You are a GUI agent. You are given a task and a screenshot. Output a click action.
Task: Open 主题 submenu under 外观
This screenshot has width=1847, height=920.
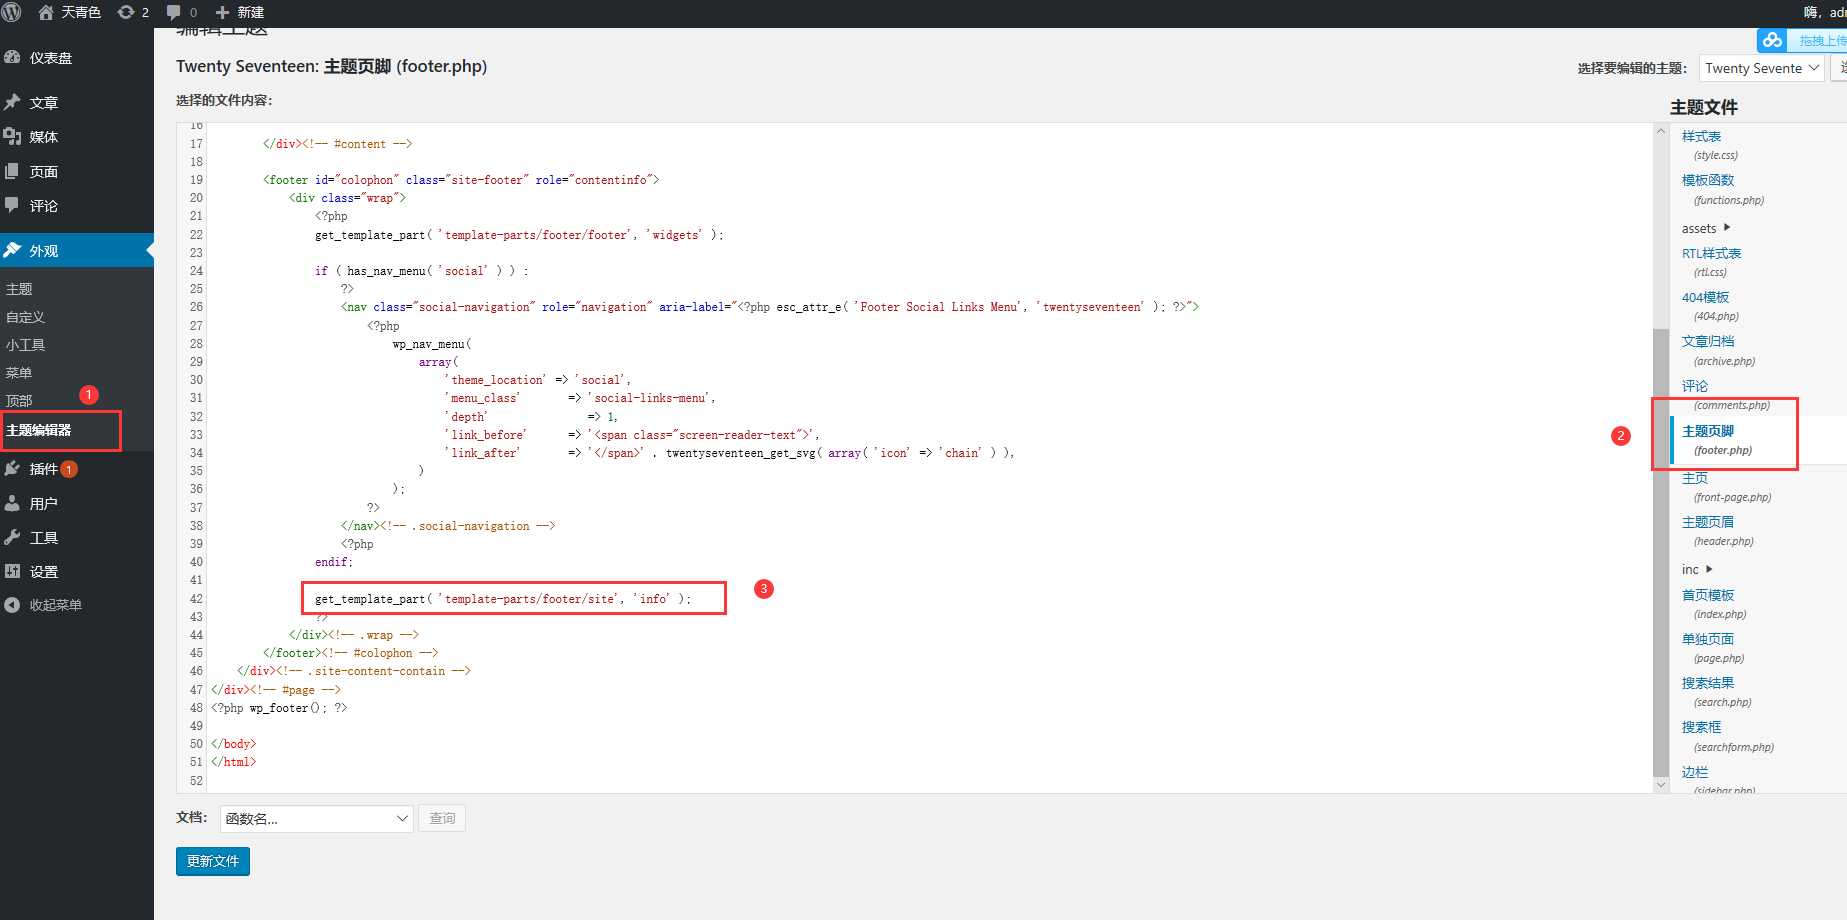click(x=19, y=289)
